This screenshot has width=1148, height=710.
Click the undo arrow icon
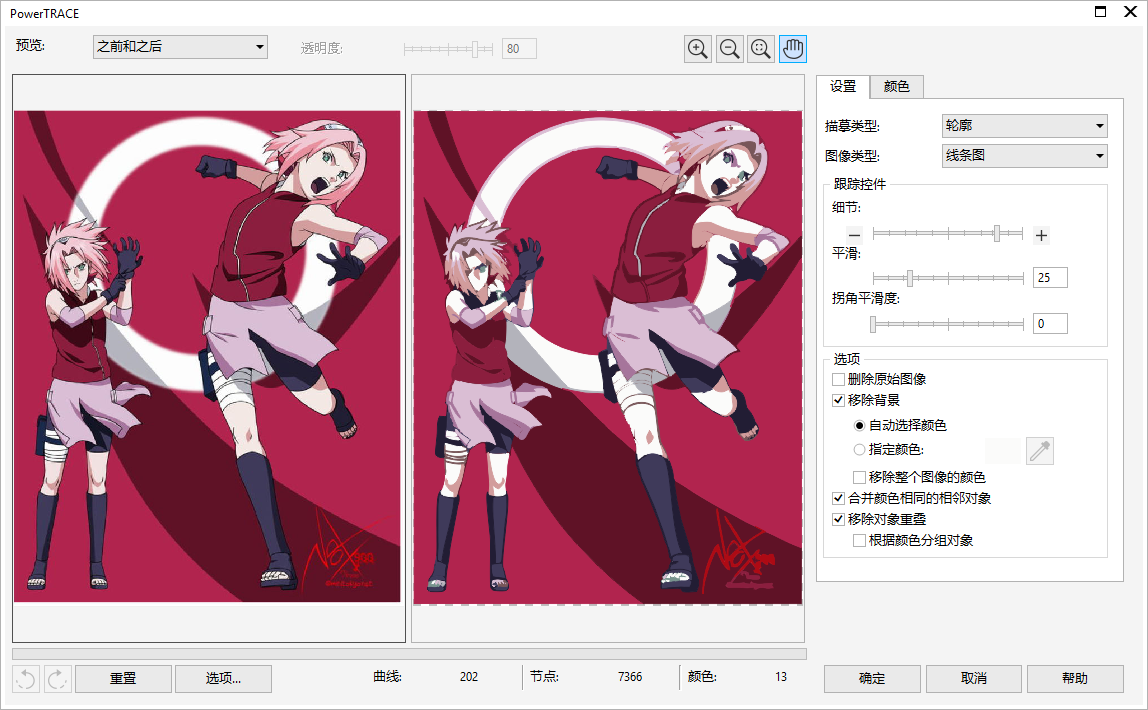(26, 679)
